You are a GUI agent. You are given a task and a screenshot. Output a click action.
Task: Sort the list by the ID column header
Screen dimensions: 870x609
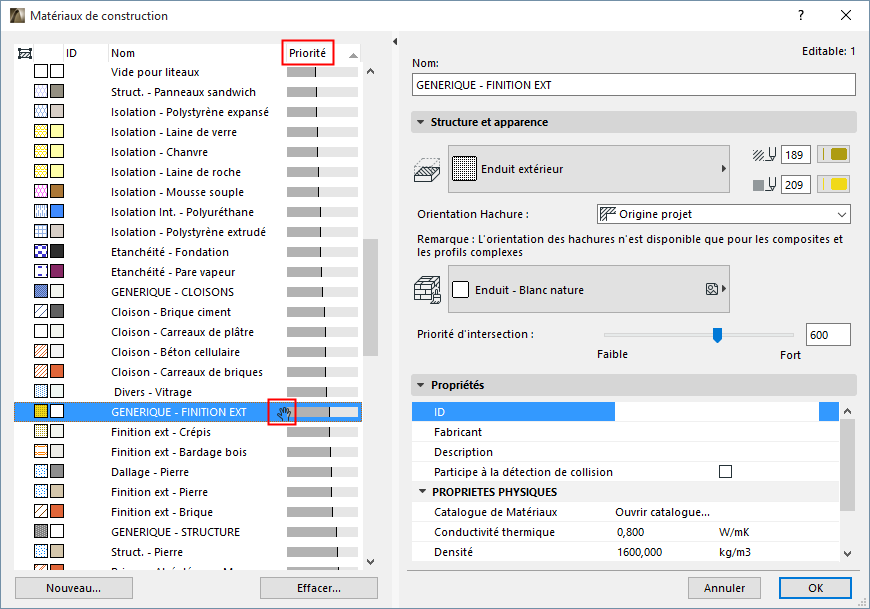pos(72,53)
